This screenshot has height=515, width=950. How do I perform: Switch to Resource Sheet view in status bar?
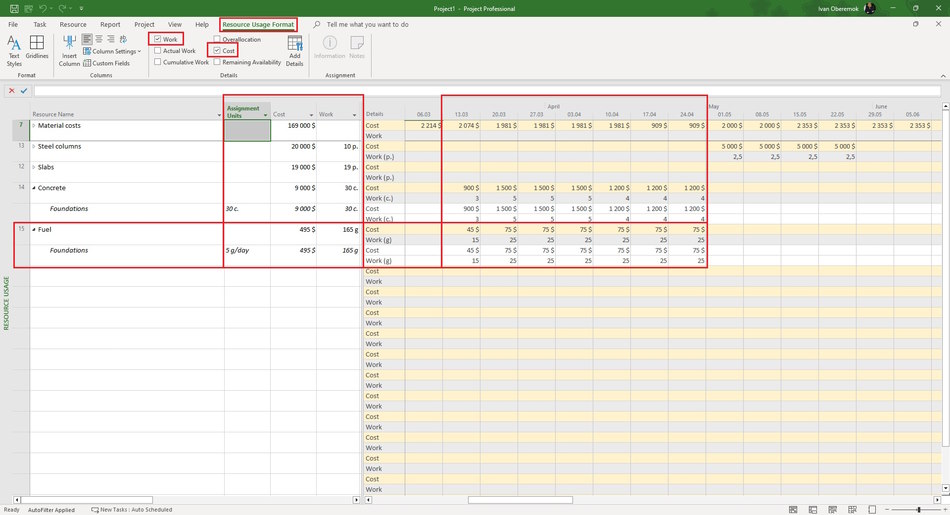tap(852, 510)
